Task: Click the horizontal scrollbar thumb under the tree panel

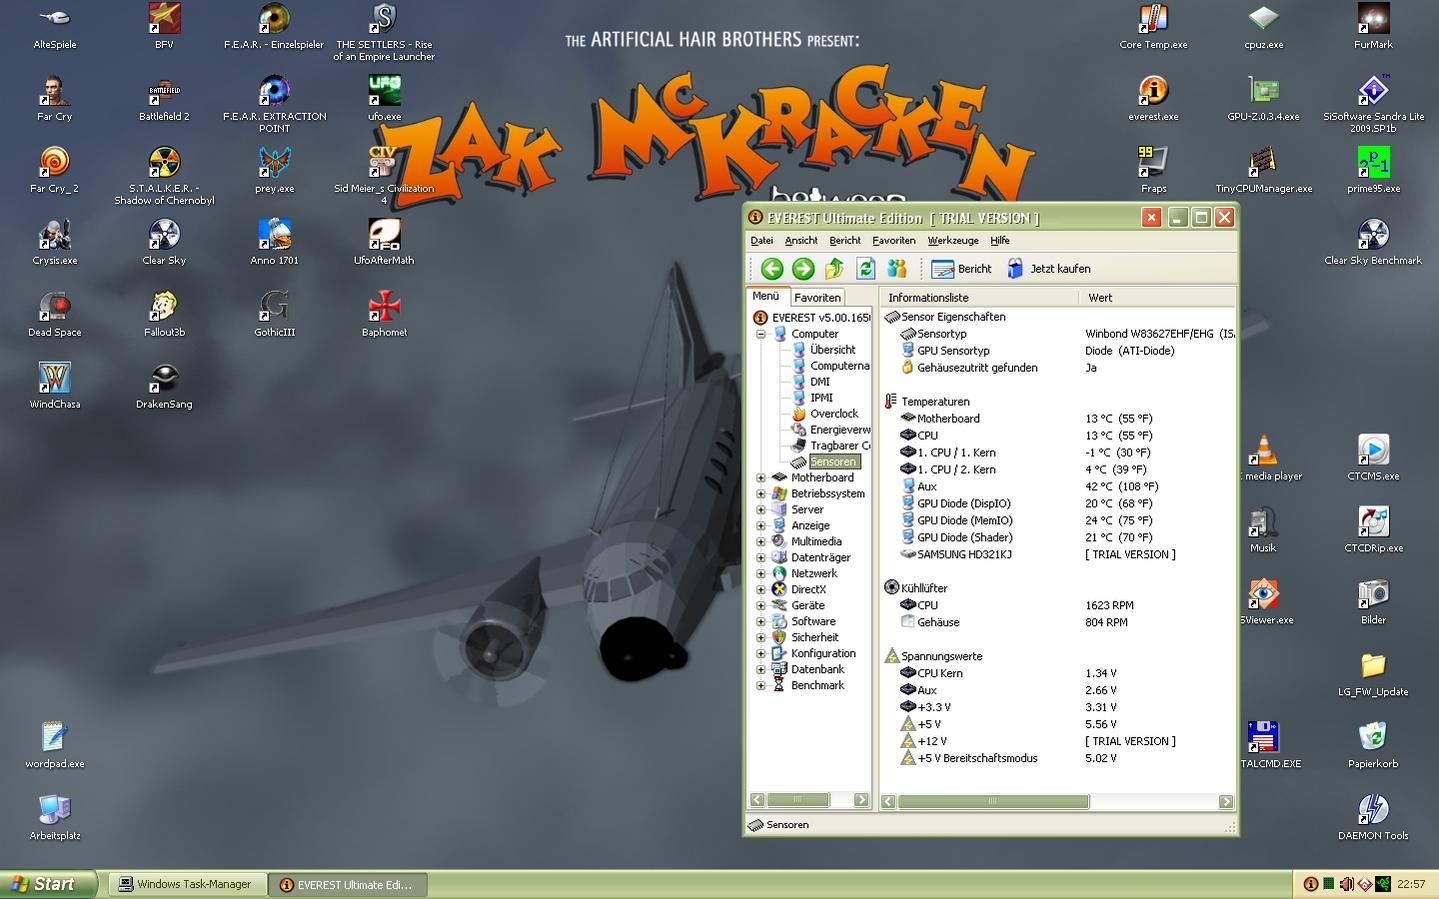Action: coord(797,800)
